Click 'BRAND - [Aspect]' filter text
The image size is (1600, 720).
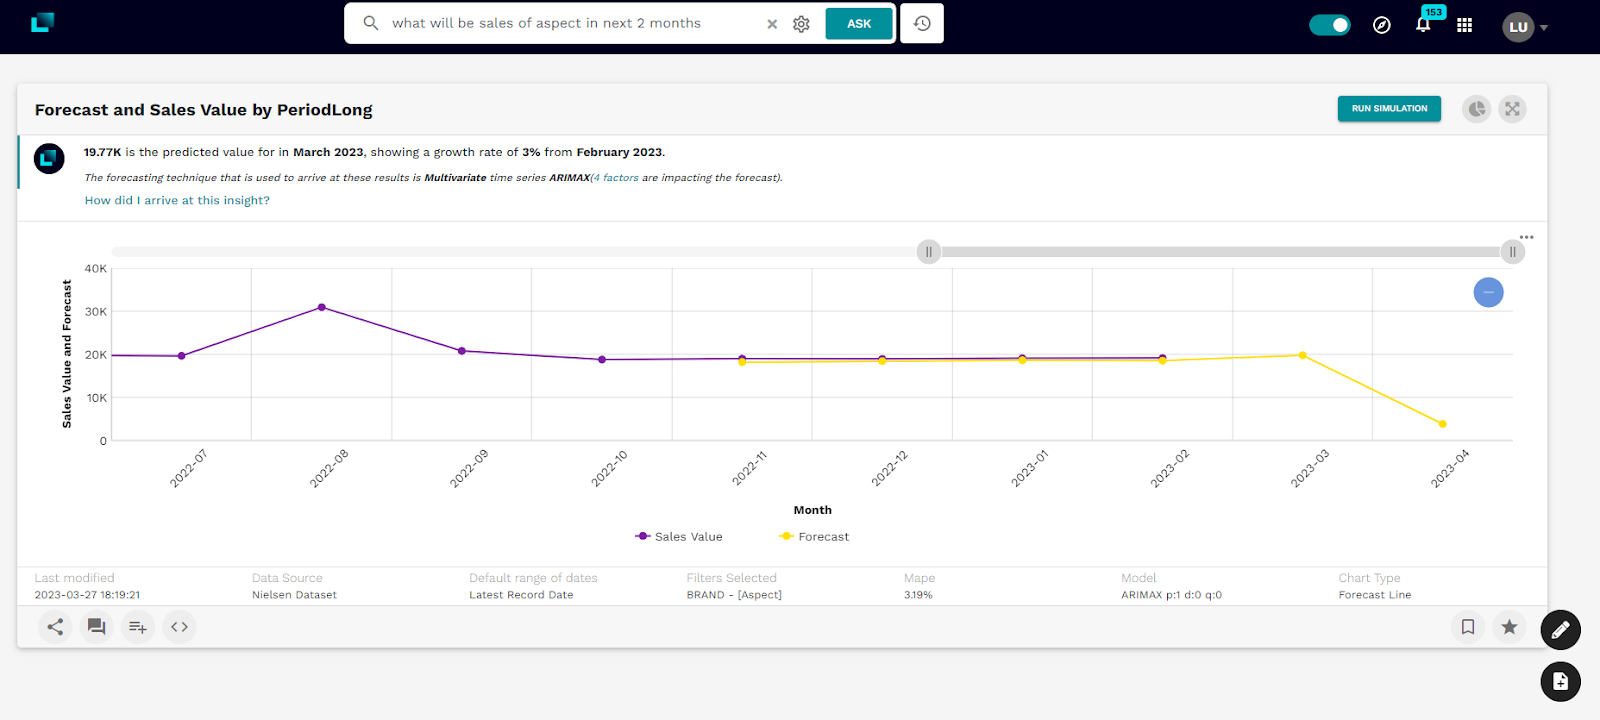(734, 595)
